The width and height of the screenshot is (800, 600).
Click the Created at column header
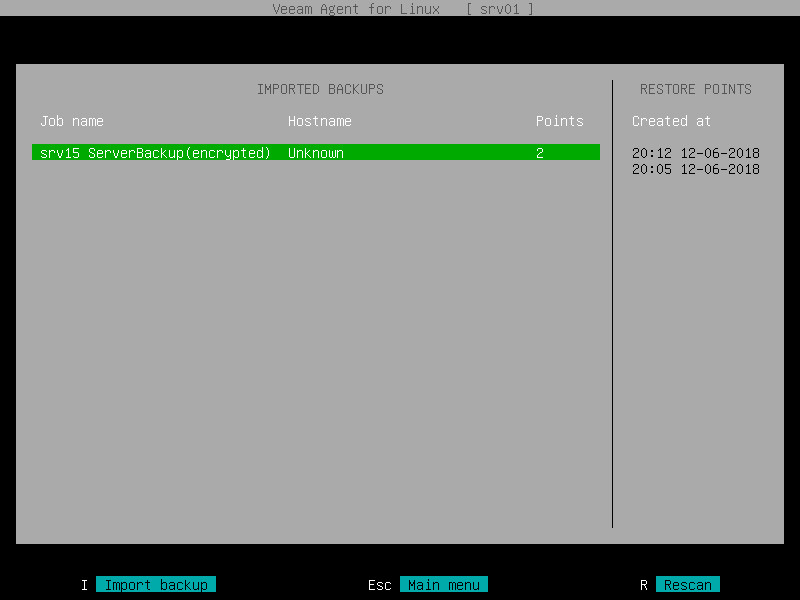(x=670, y=121)
